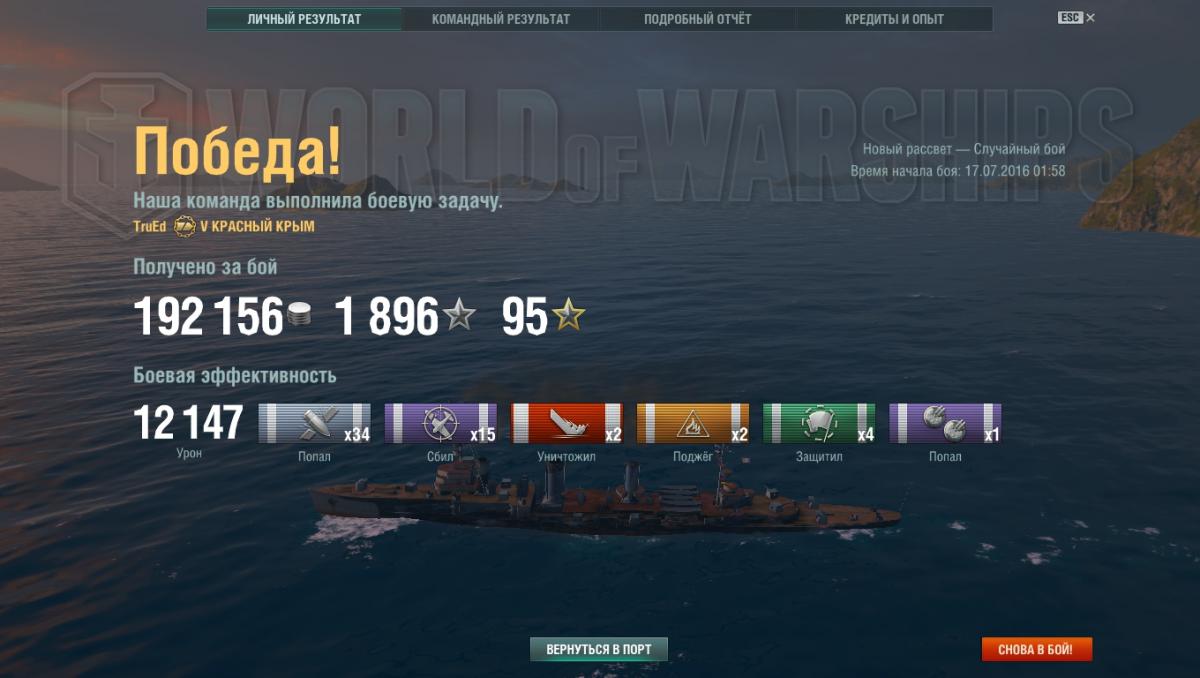
Task: Select the secondary battery hit ribbon x1
Action: tap(945, 423)
